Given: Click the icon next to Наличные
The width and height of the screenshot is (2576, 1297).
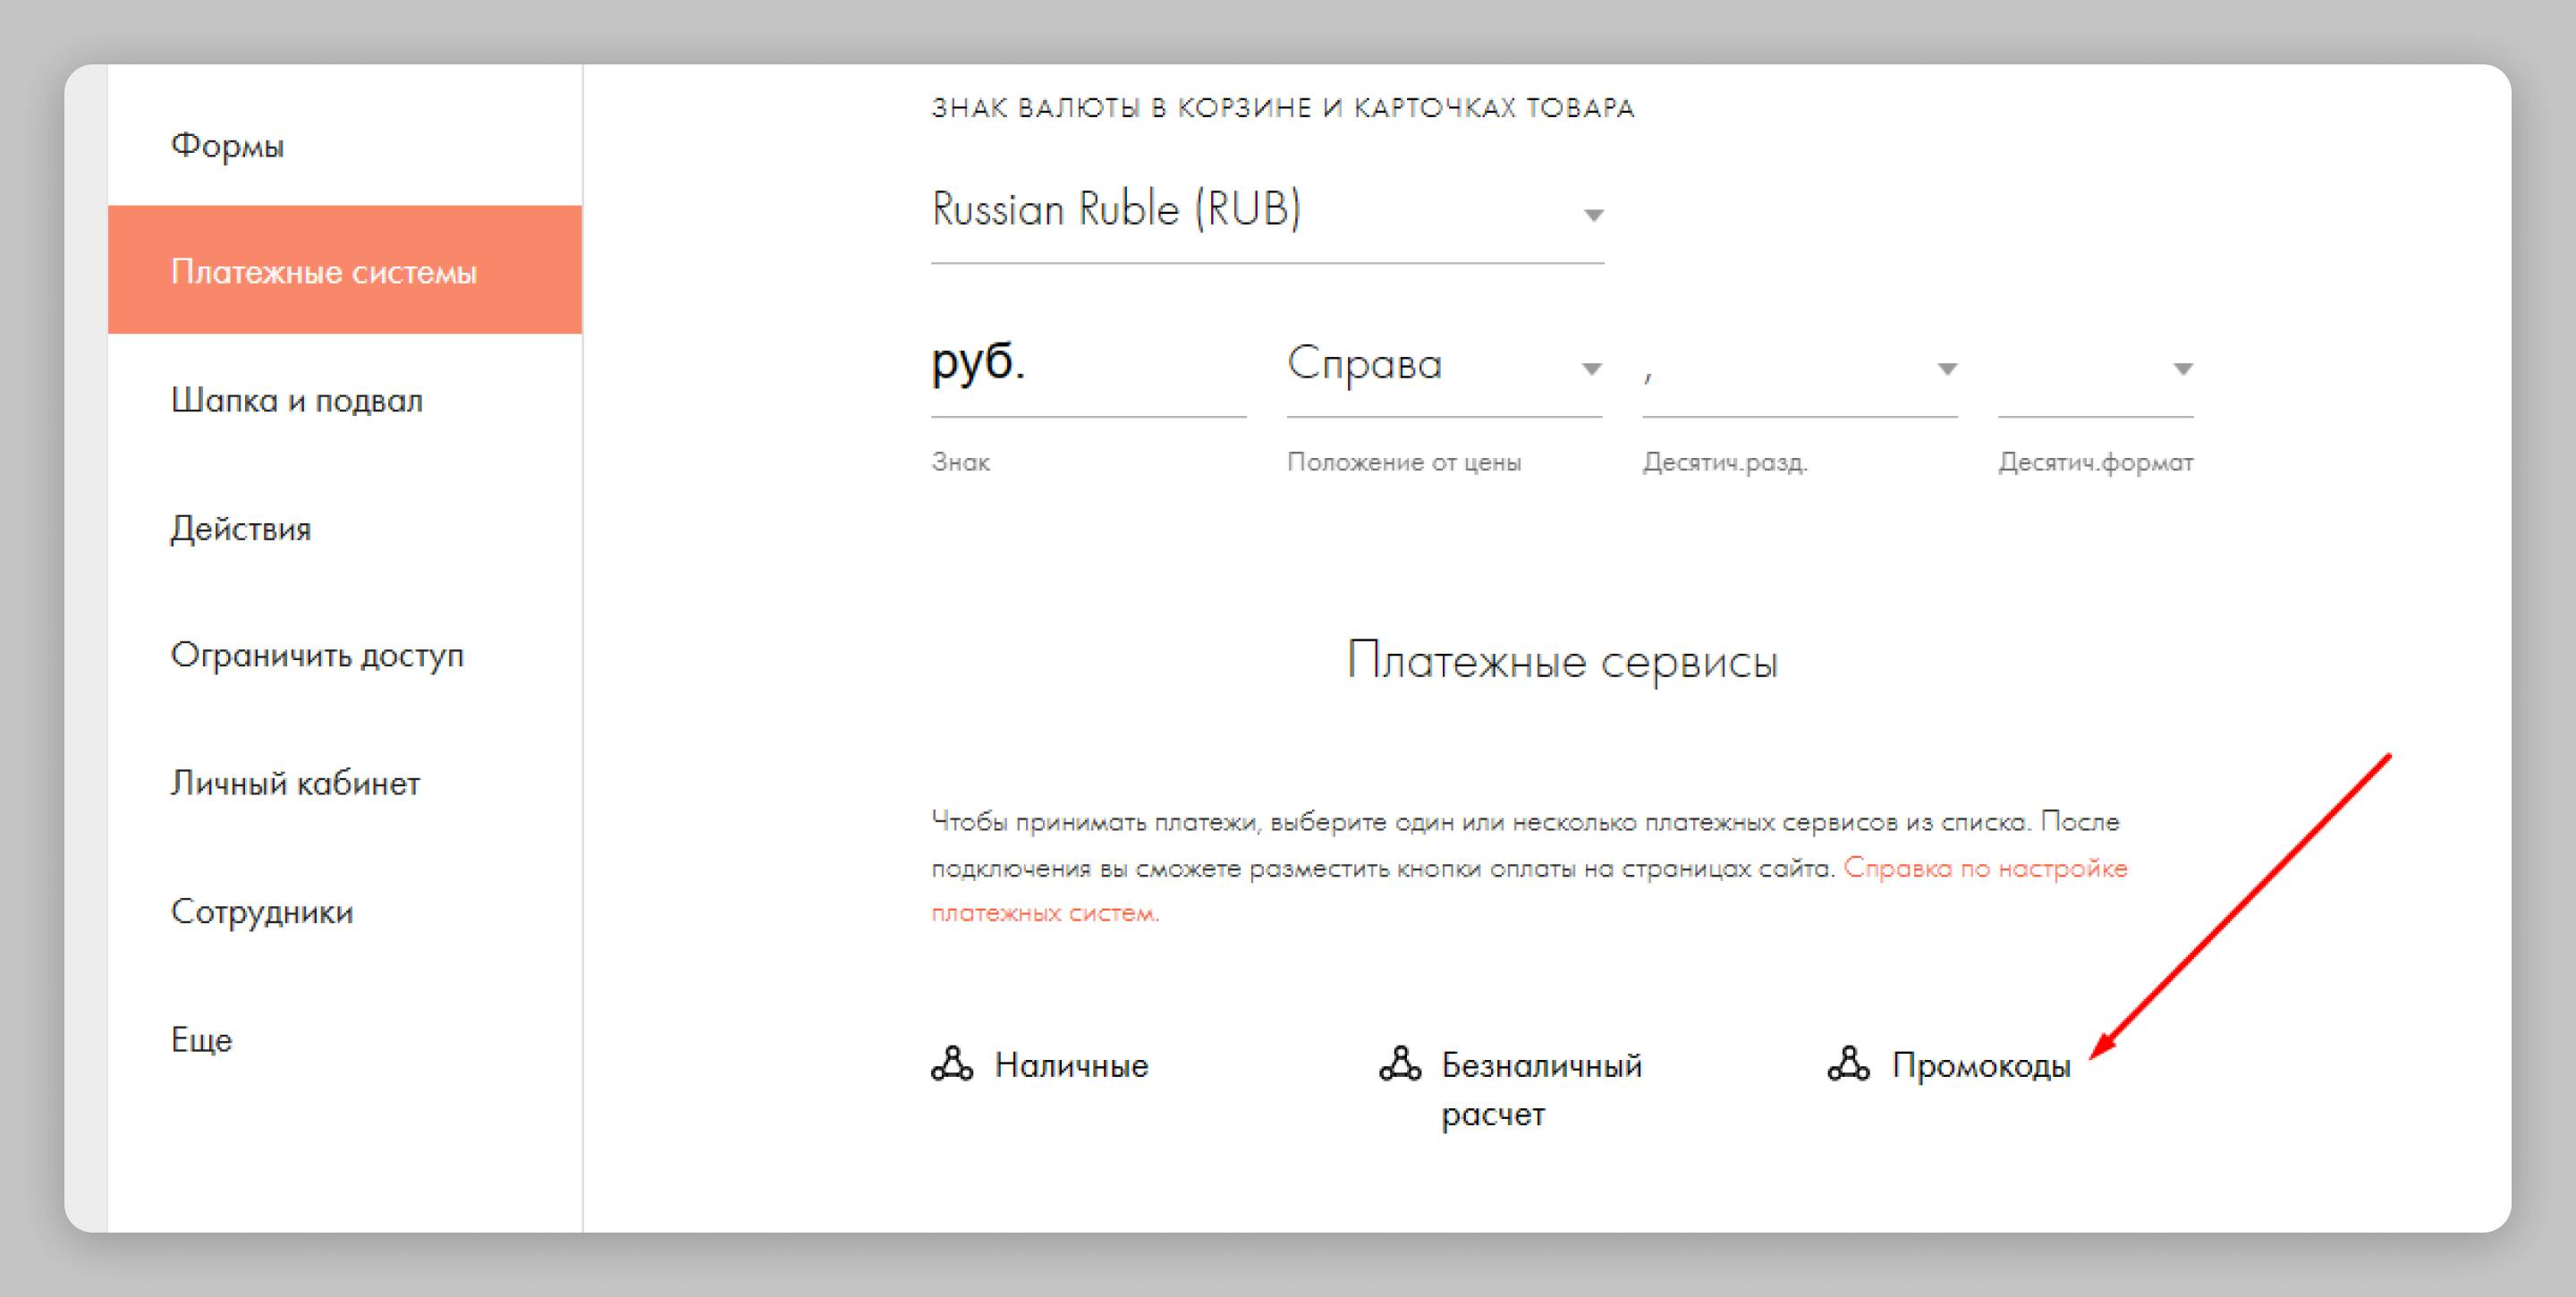Looking at the screenshot, I should click(x=951, y=1064).
